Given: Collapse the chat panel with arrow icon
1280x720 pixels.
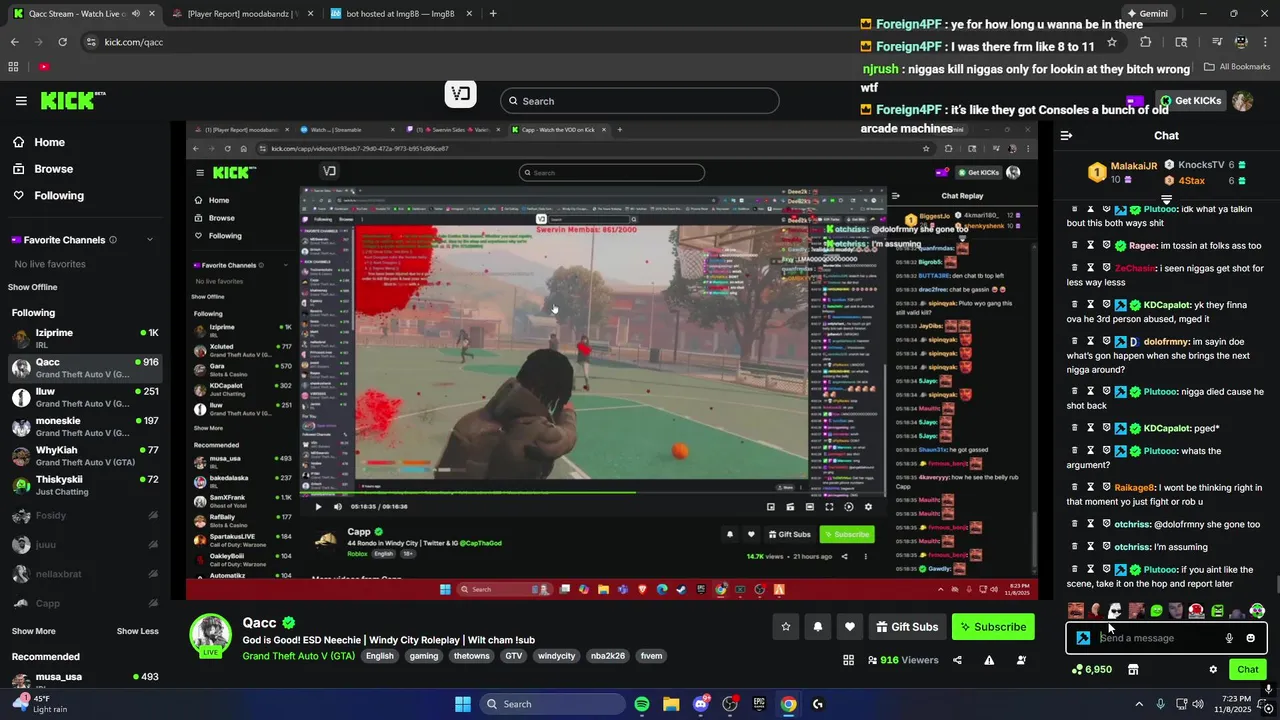Looking at the screenshot, I should 1066,135.
